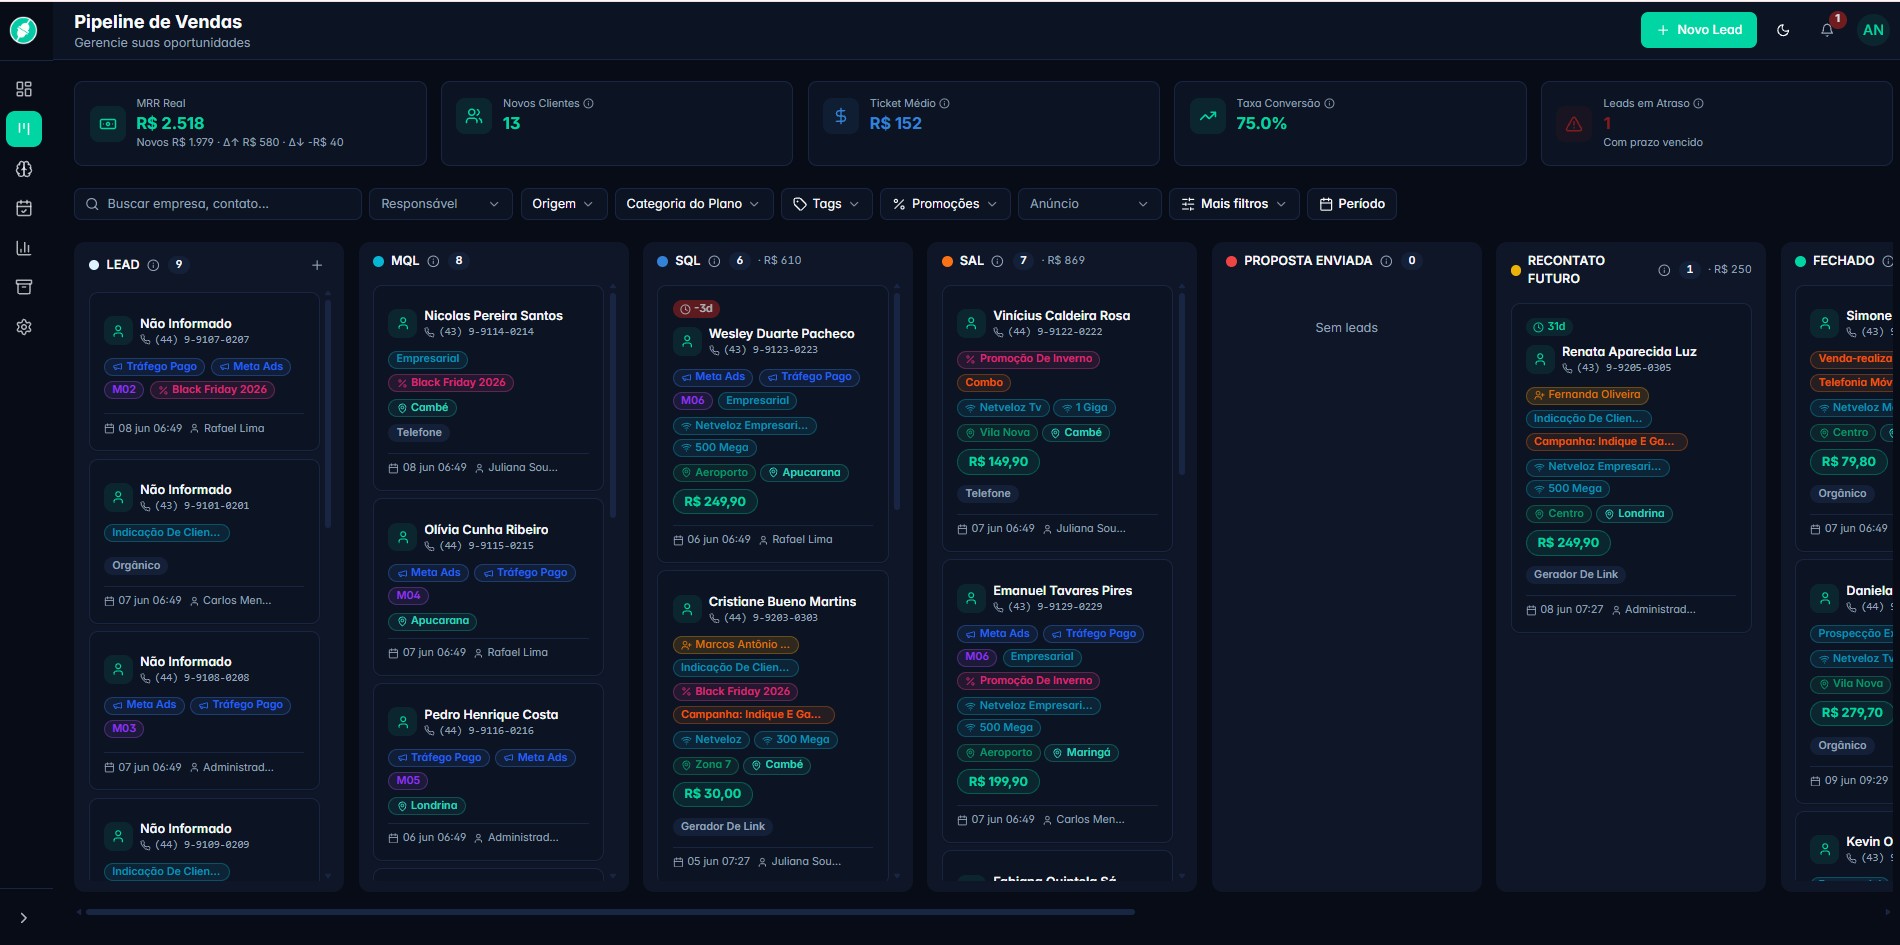
Task: Click the app logo icon
Action: point(24,30)
